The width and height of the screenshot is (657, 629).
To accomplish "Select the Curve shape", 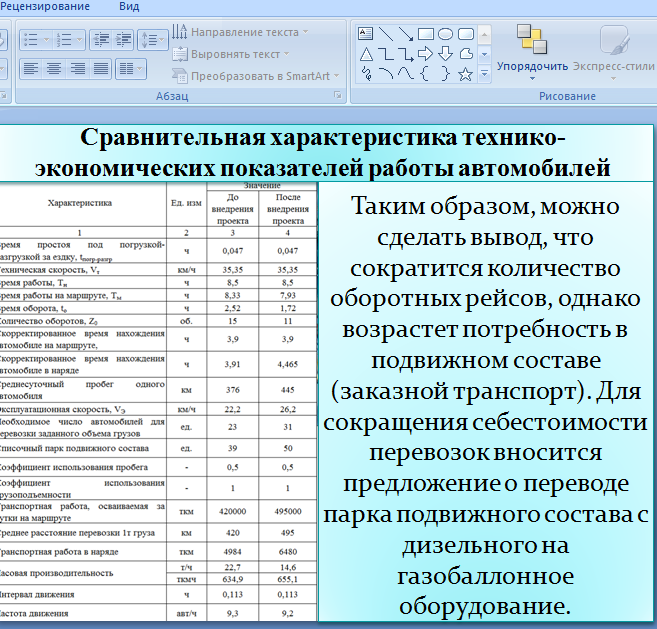I will click(x=406, y=74).
